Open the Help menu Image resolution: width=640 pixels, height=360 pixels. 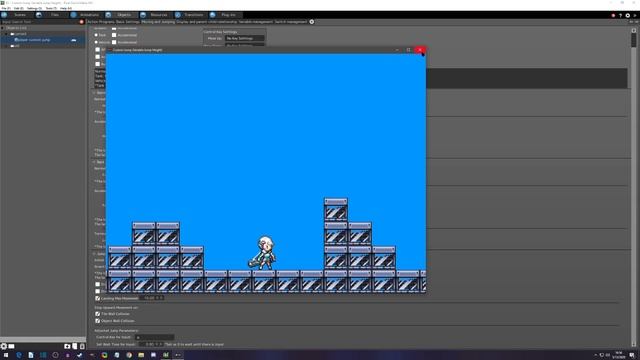(x=66, y=8)
